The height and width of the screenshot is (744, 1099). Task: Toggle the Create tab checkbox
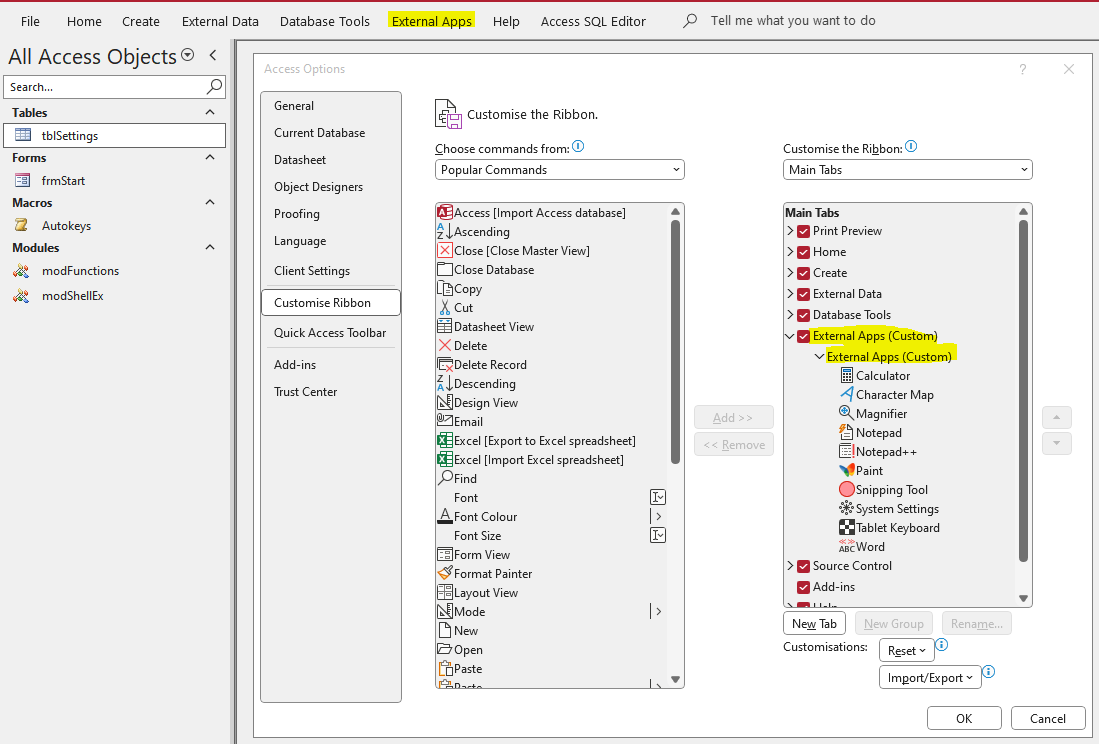[803, 273]
